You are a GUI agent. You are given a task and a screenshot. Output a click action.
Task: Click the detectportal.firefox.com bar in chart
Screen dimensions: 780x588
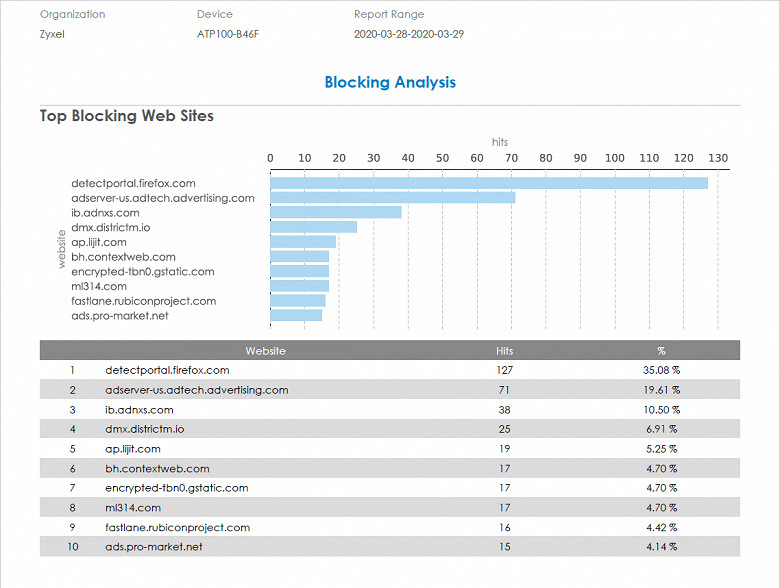489,183
